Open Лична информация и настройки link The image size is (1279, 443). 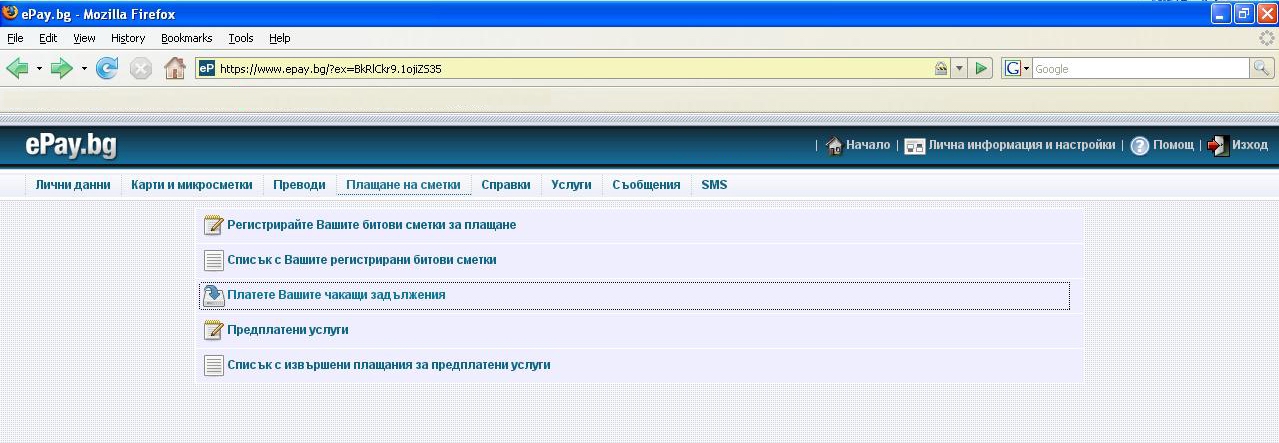(1022, 145)
